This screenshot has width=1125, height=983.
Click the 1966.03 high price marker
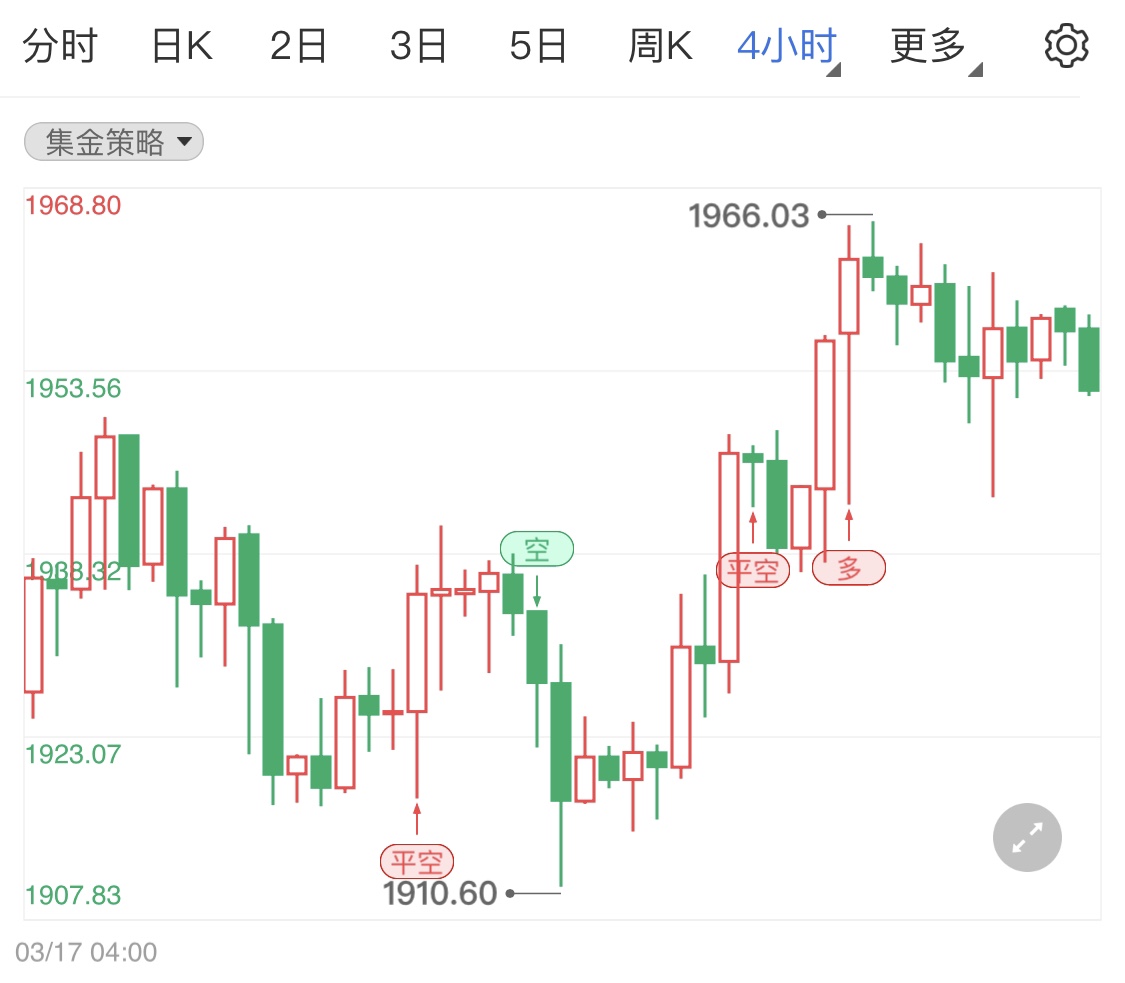click(751, 214)
